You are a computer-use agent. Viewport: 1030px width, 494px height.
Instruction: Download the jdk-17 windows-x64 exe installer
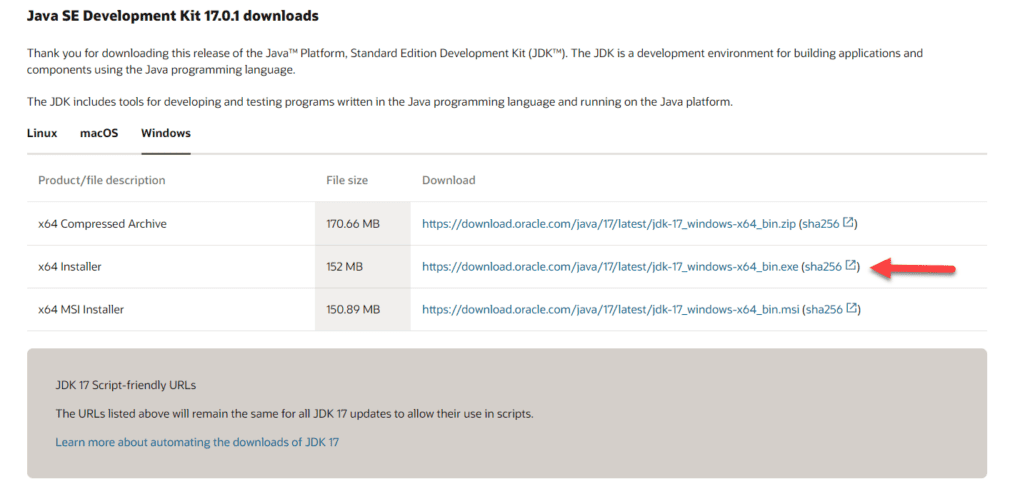point(609,267)
